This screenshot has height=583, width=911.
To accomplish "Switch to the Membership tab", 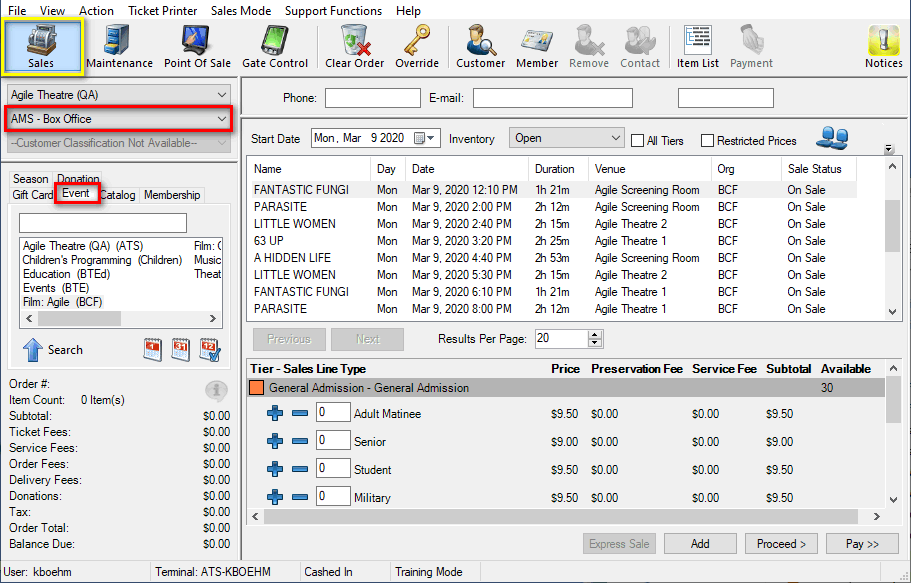I will pos(172,195).
